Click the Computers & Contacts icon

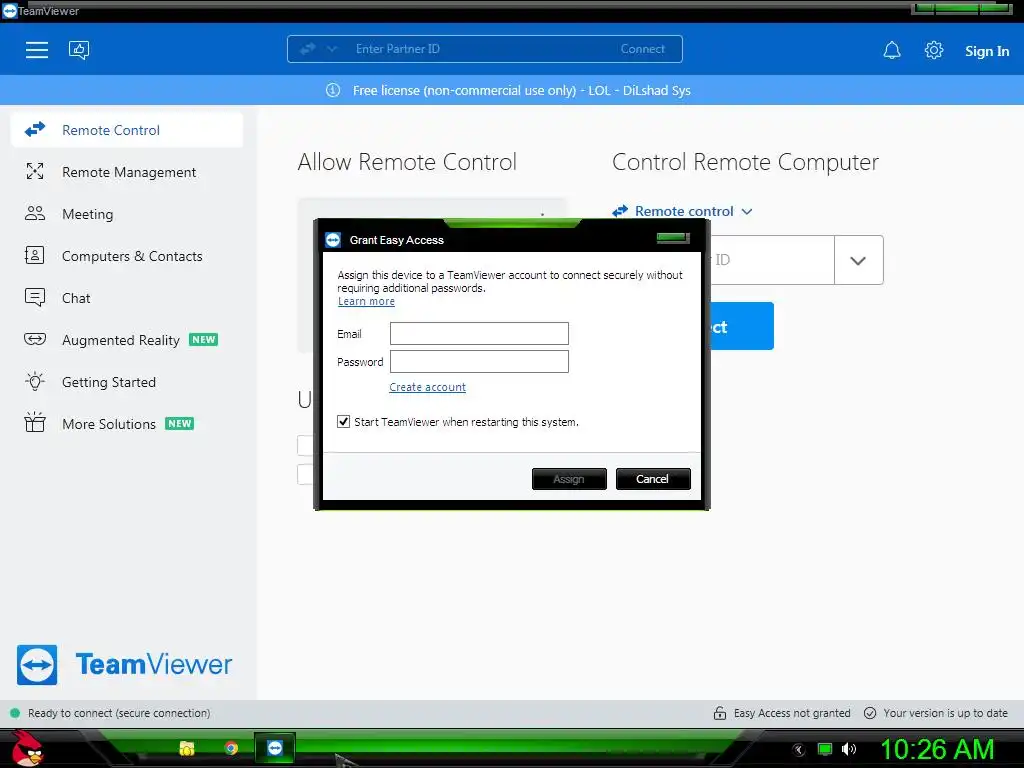[x=35, y=255]
